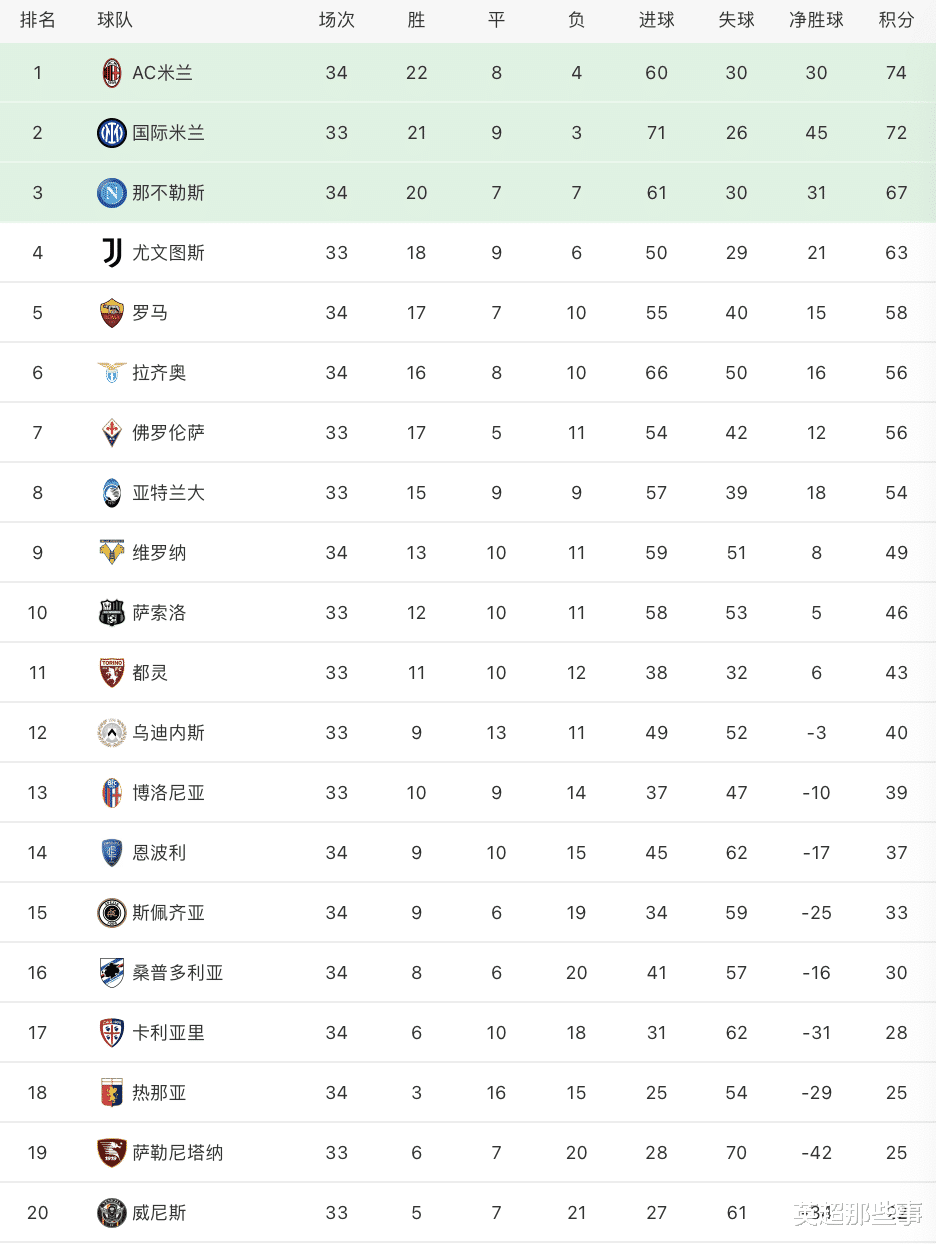Open the 那不勒斯 Napoli crest icon
The image size is (936, 1244).
[x=112, y=193]
